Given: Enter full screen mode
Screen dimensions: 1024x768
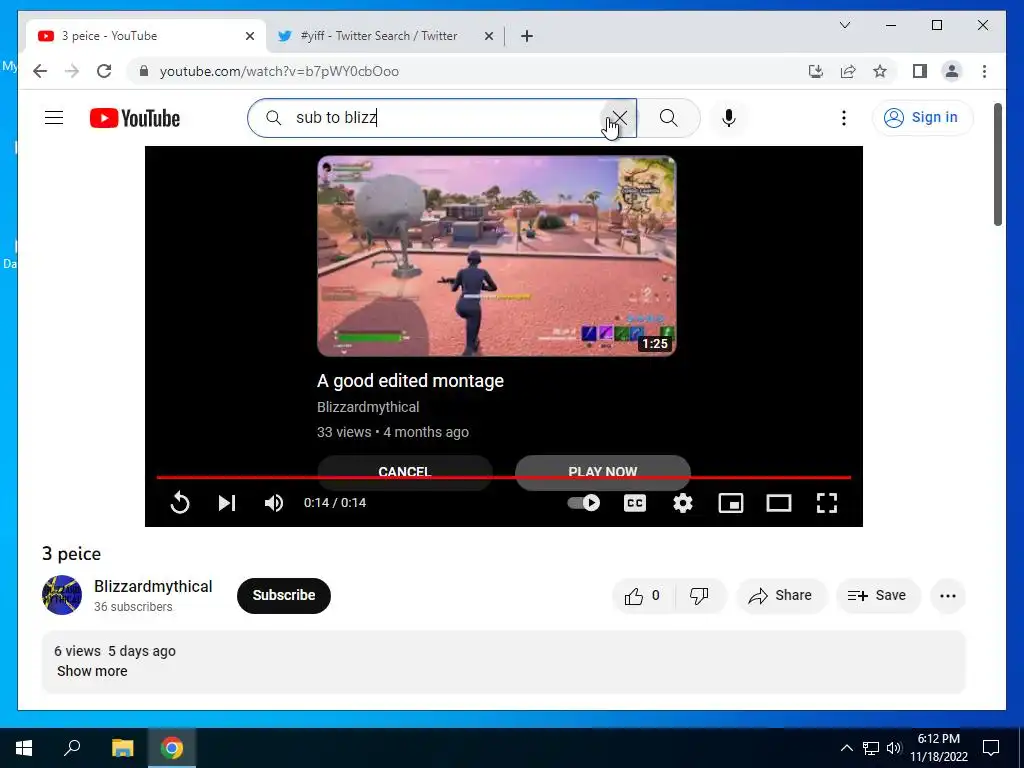Looking at the screenshot, I should coord(827,503).
